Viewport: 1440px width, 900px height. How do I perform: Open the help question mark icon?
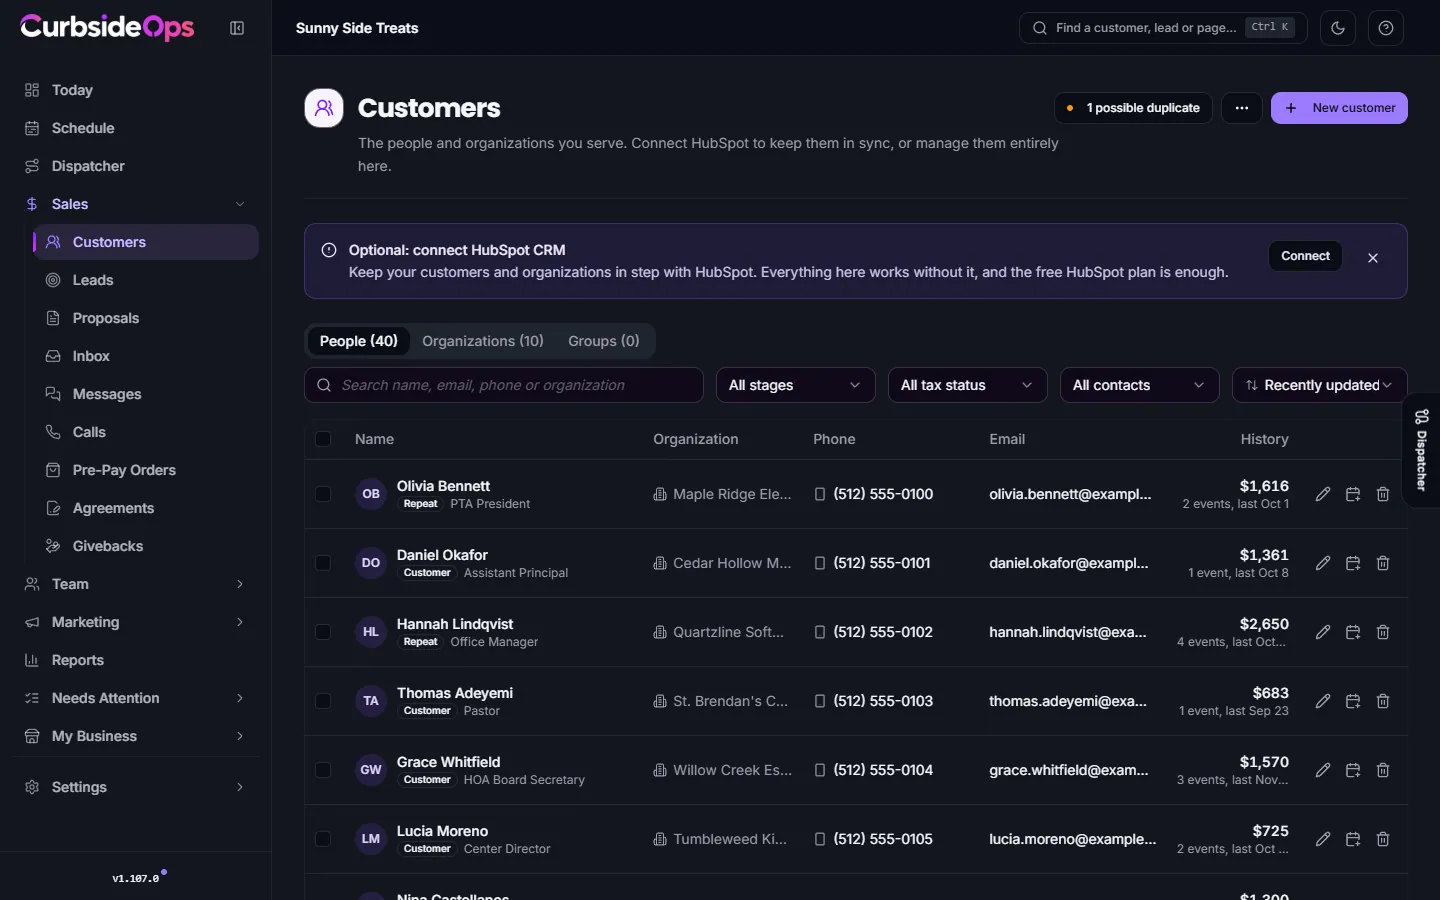point(1386,28)
